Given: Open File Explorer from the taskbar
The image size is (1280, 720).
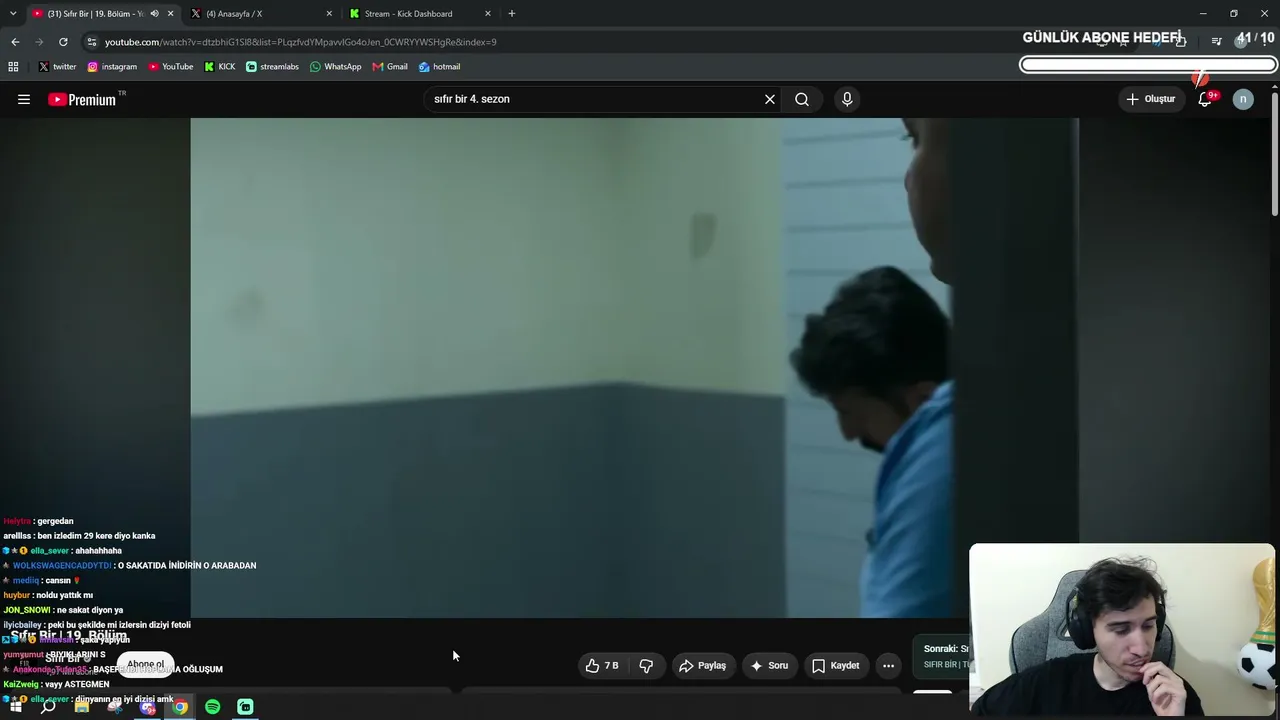Looking at the screenshot, I should click(x=82, y=707).
